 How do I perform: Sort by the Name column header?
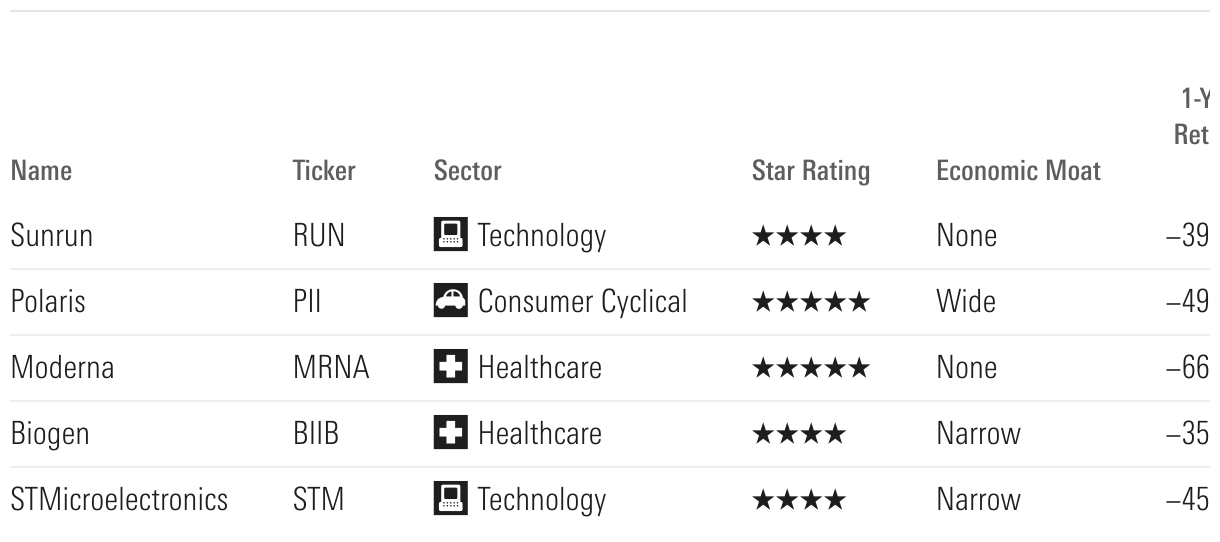point(41,171)
